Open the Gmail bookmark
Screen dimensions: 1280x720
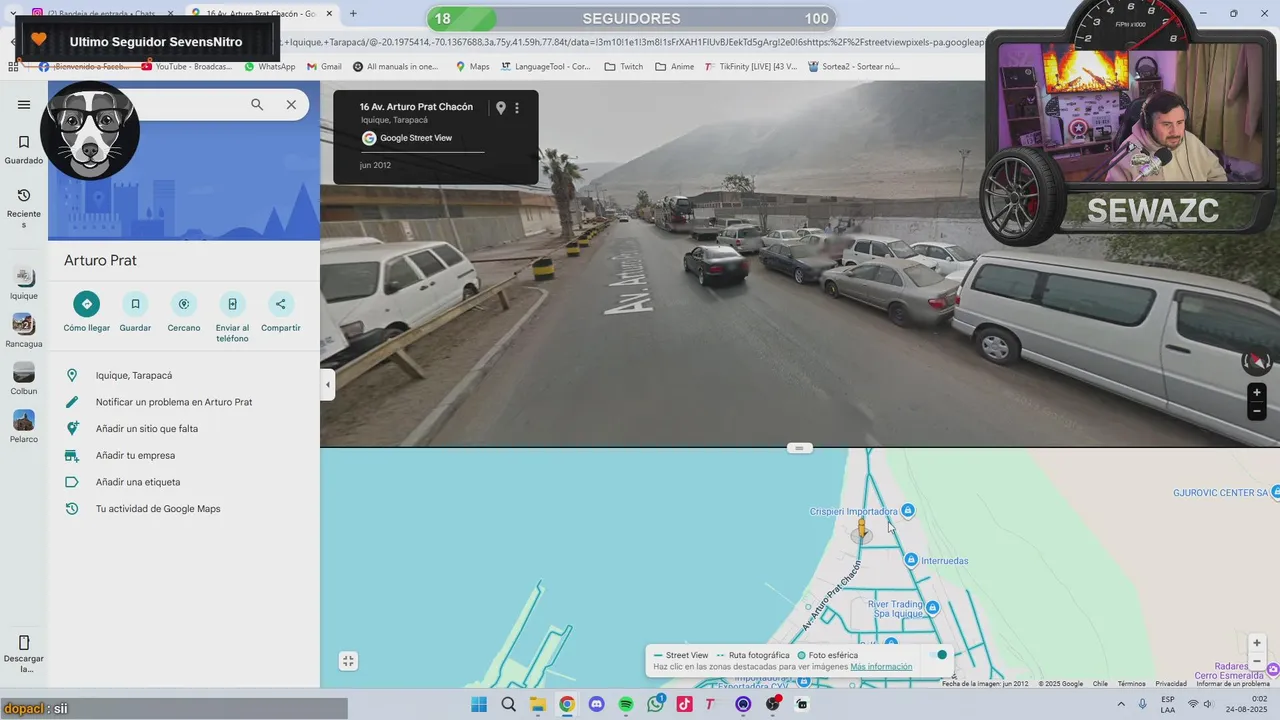tap(325, 67)
